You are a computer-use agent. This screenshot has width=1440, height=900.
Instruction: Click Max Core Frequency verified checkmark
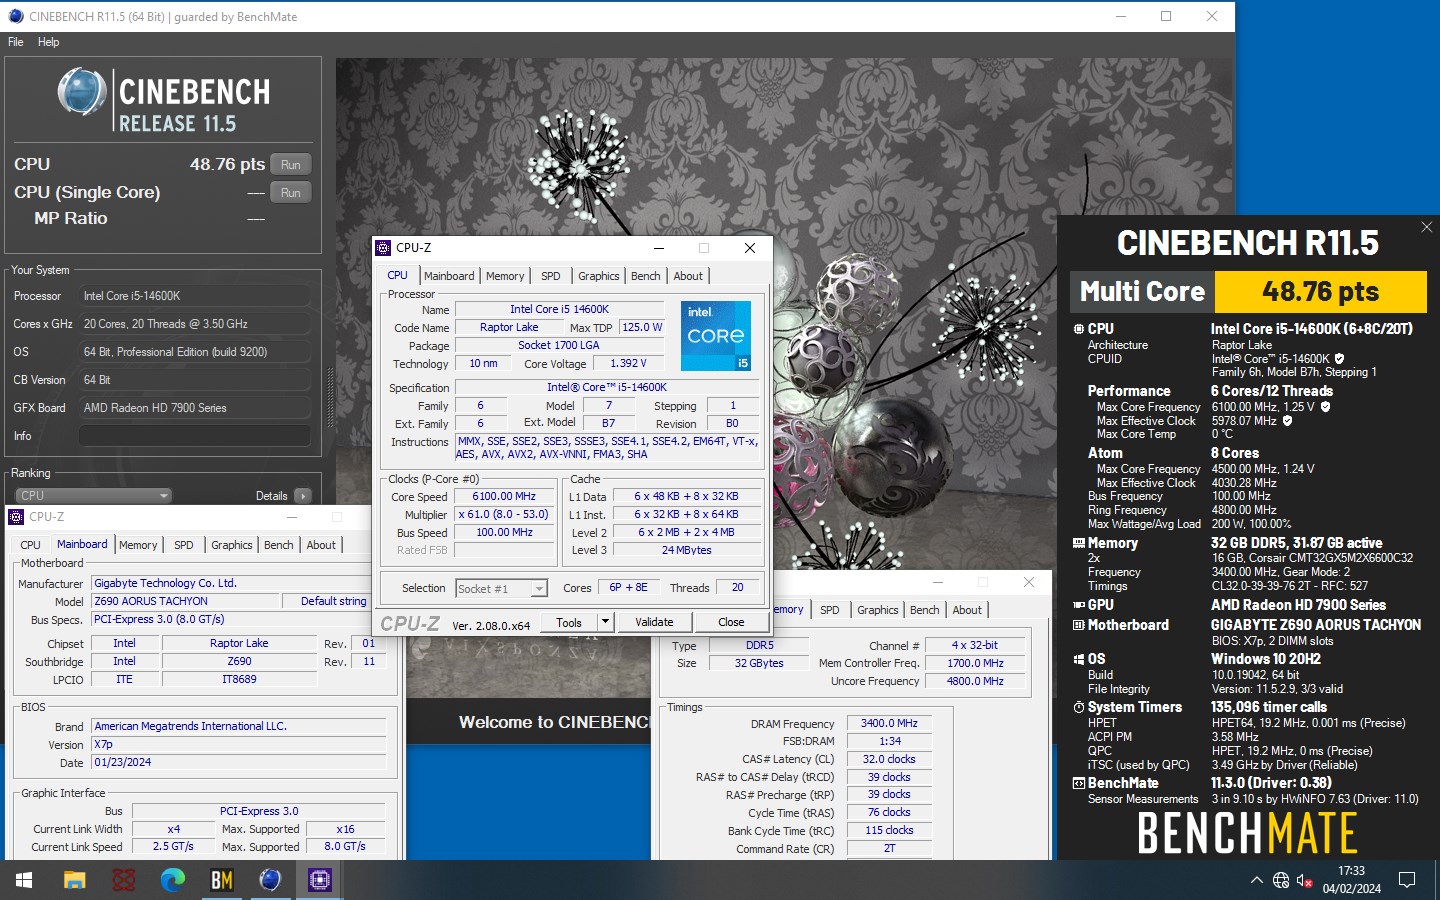tap(1325, 407)
